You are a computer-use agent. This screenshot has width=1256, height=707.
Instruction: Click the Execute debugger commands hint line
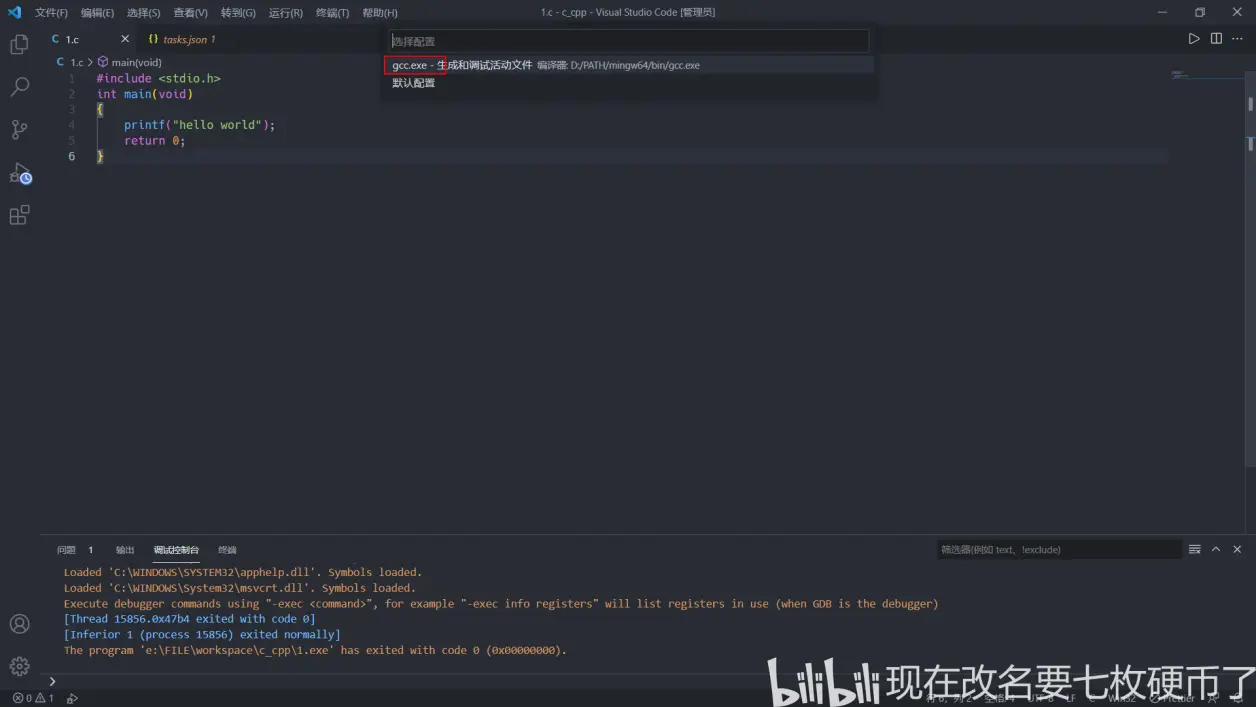pos(501,604)
